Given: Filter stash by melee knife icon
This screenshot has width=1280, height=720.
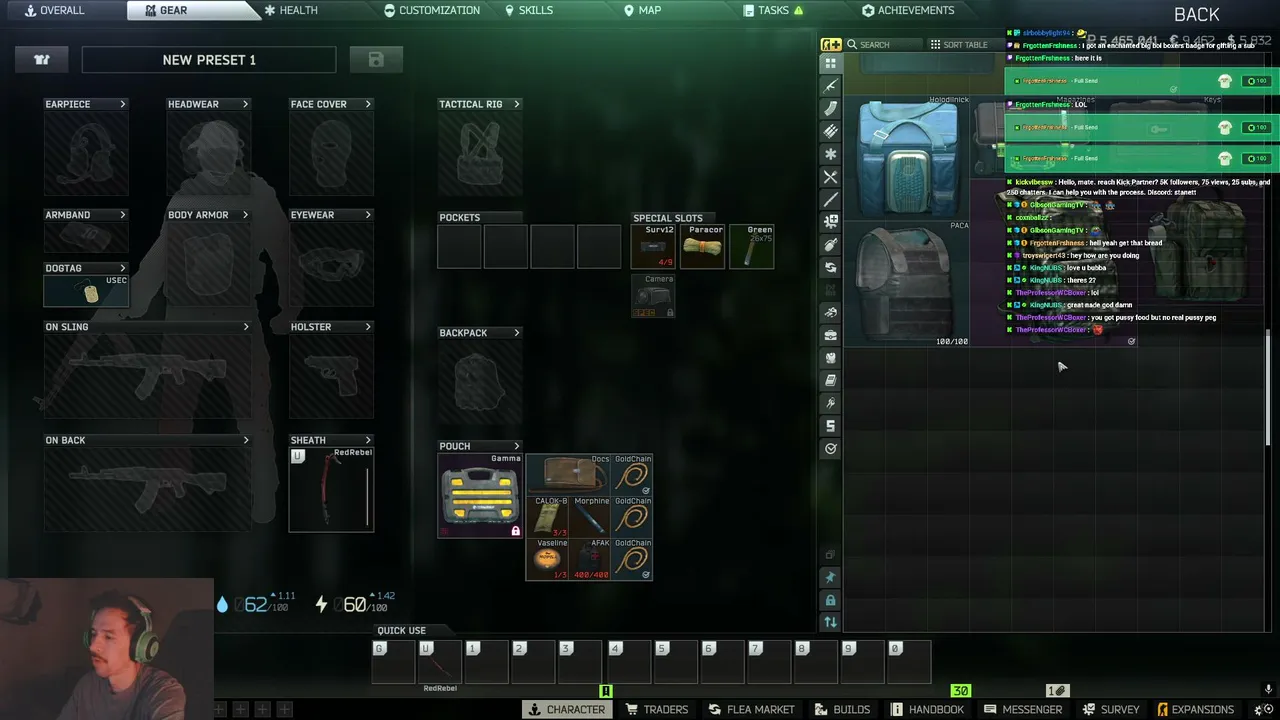Looking at the screenshot, I should point(830,200).
